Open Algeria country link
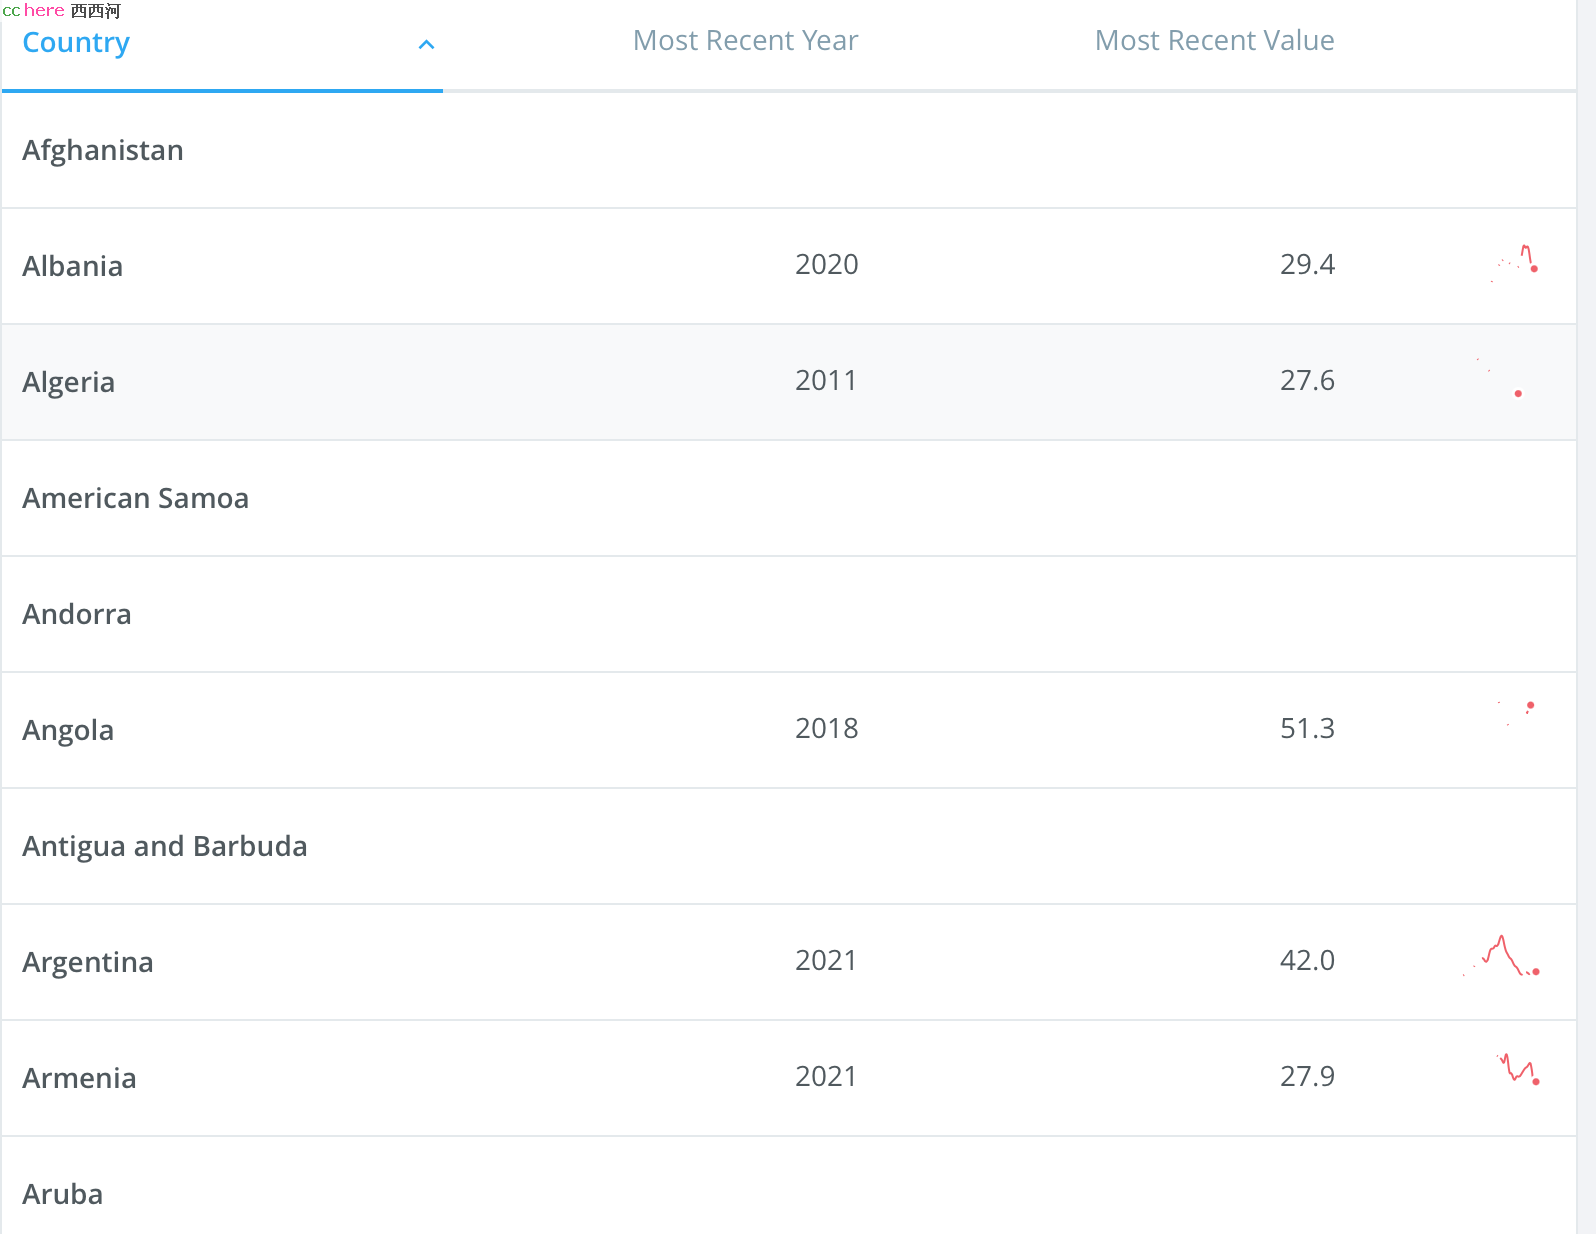This screenshot has height=1234, width=1596. coord(69,382)
